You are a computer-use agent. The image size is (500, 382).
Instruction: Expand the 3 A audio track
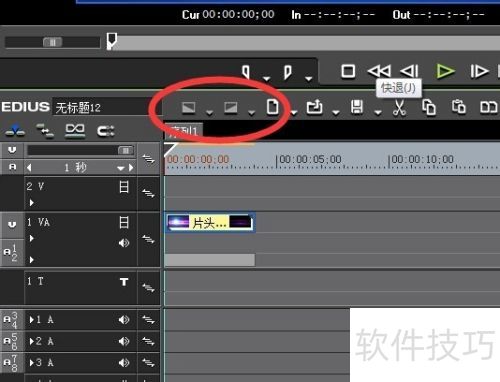coord(32,363)
